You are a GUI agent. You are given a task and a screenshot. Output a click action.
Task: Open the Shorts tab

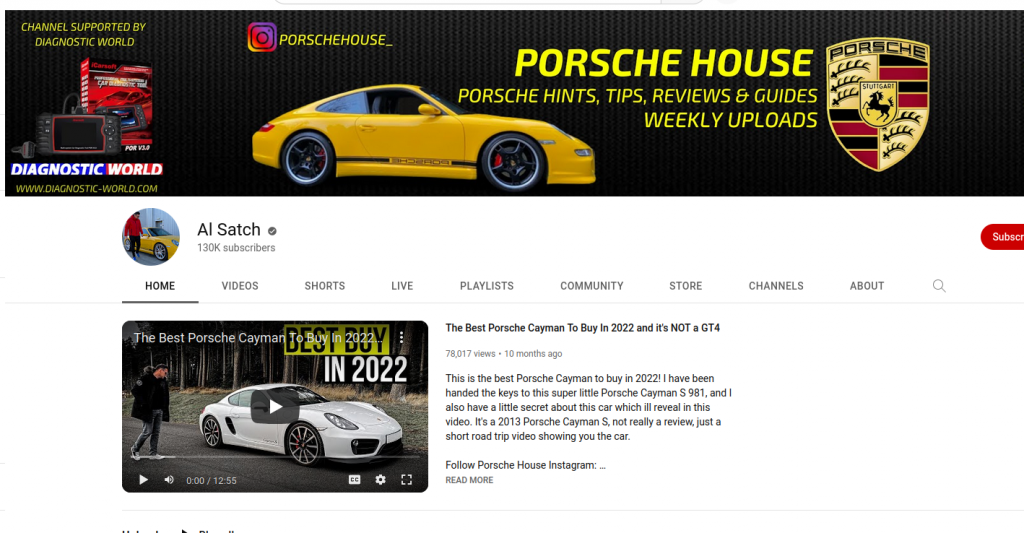325,286
